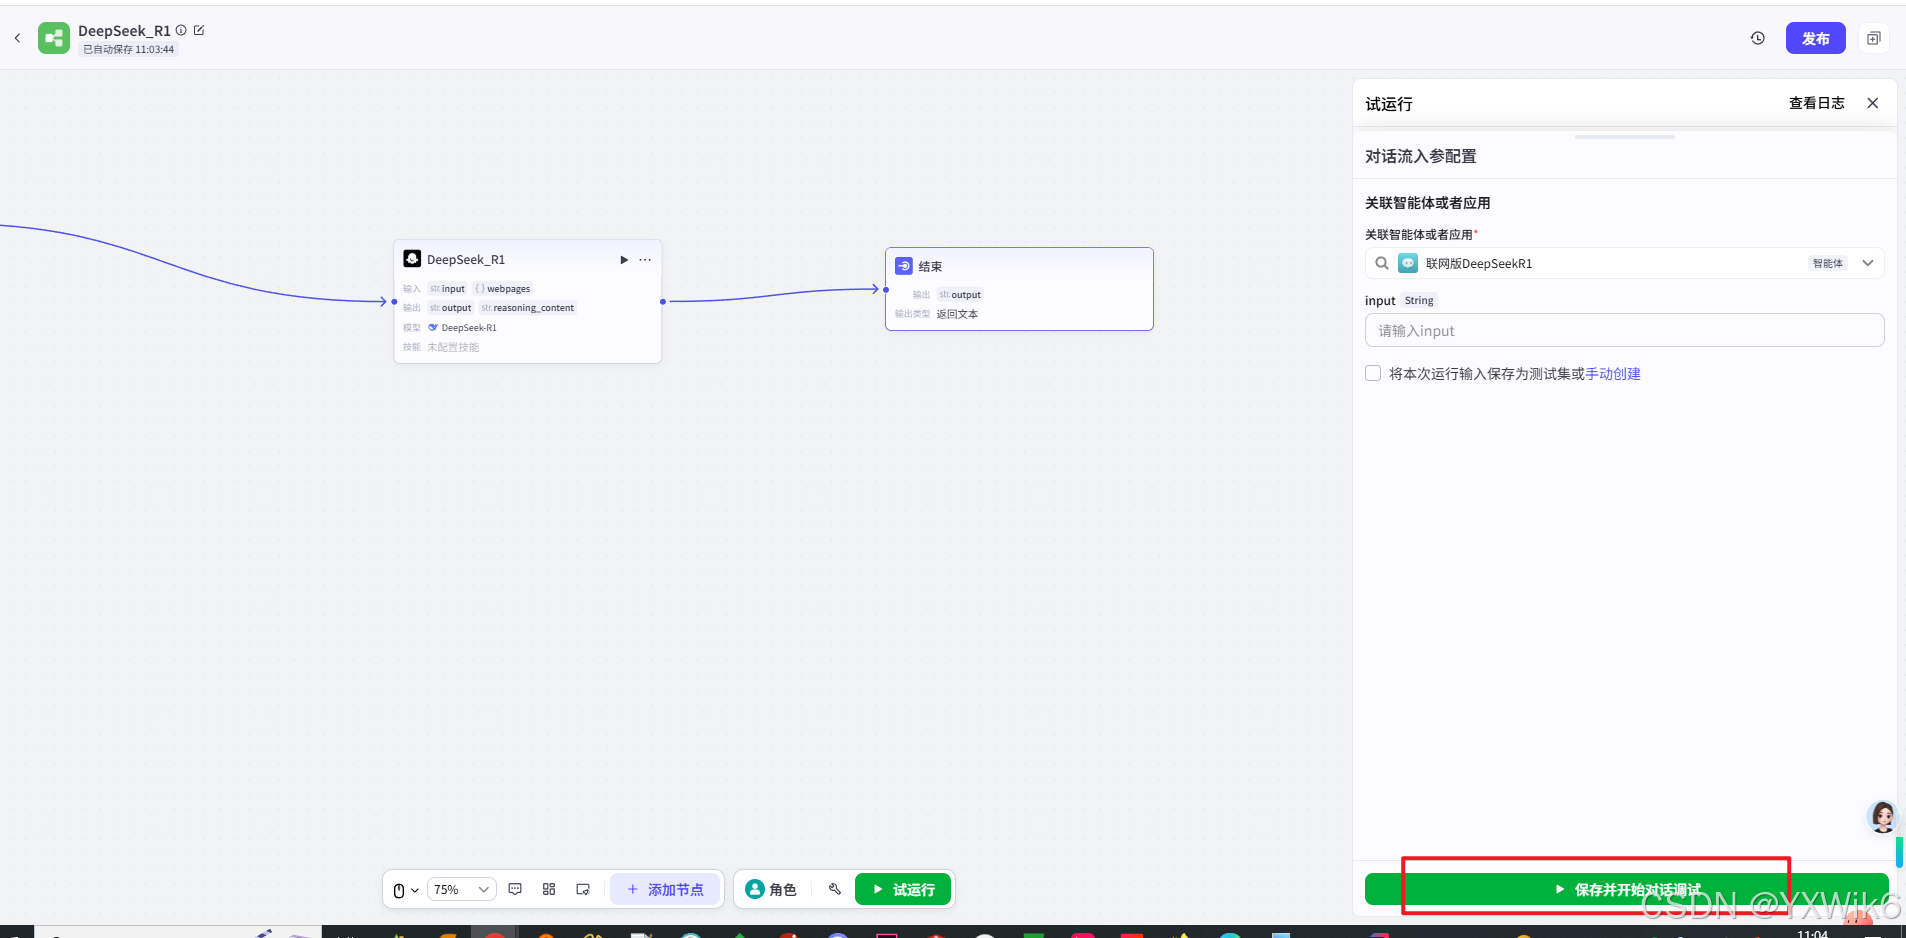Click the 手动创建 manual create link
Screen dimensions: 1906x938
coord(1613,374)
